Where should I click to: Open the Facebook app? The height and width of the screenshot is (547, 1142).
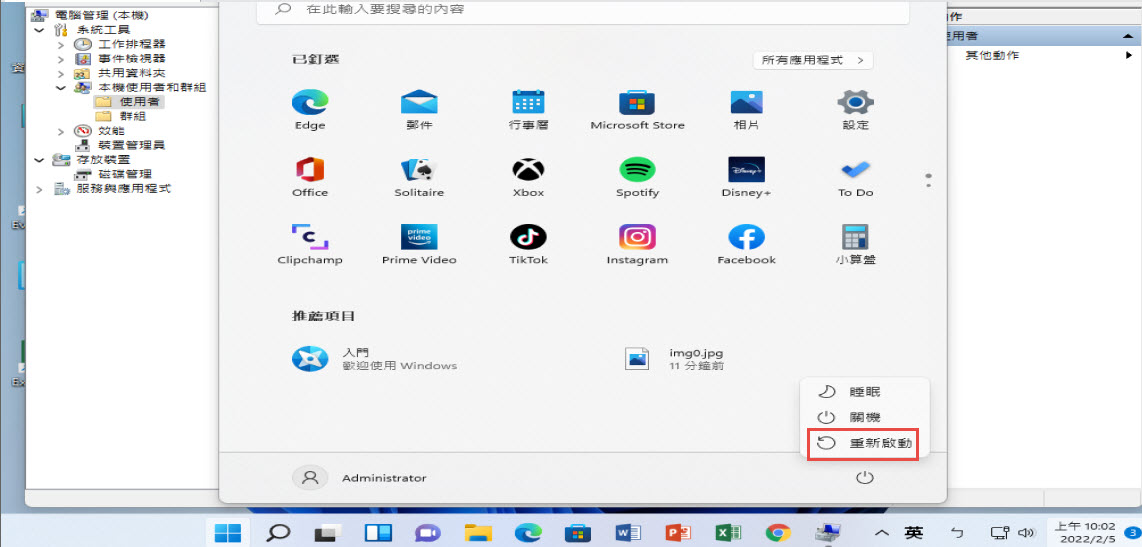coord(747,245)
